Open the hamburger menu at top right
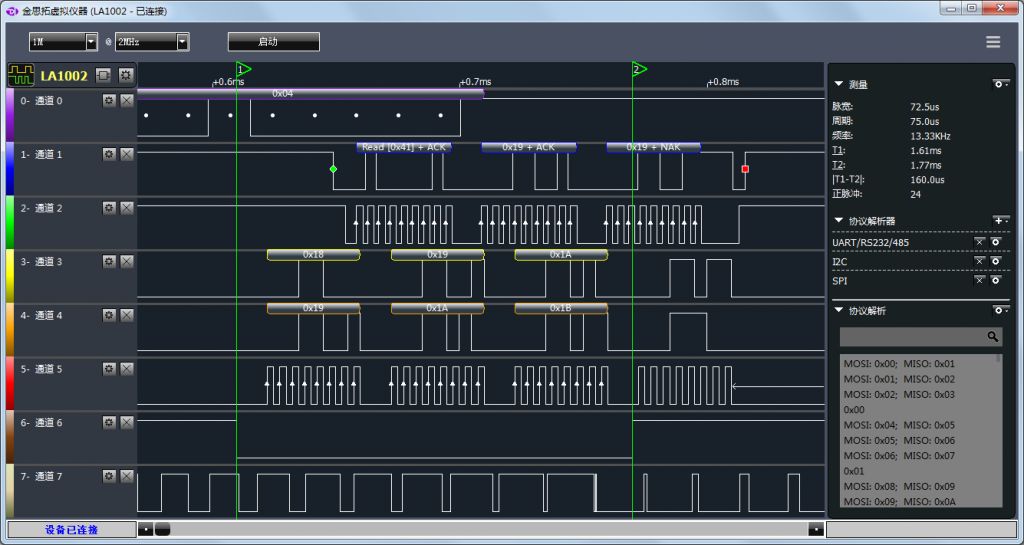The height and width of the screenshot is (545, 1024). point(993,42)
